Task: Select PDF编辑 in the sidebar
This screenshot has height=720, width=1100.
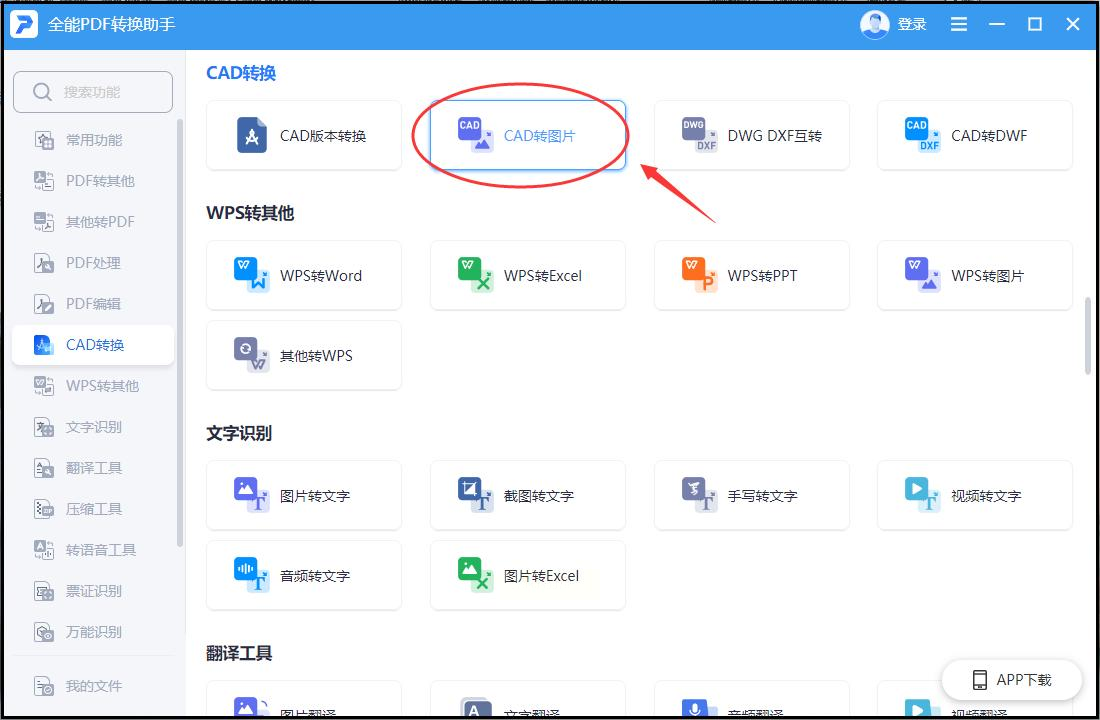Action: (93, 304)
